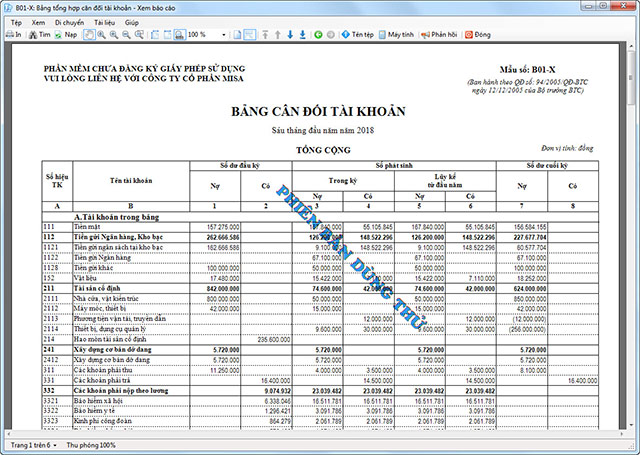Click the vertical scrollbar down arrow
The height and width of the screenshot is (455, 640).
[x=633, y=431]
